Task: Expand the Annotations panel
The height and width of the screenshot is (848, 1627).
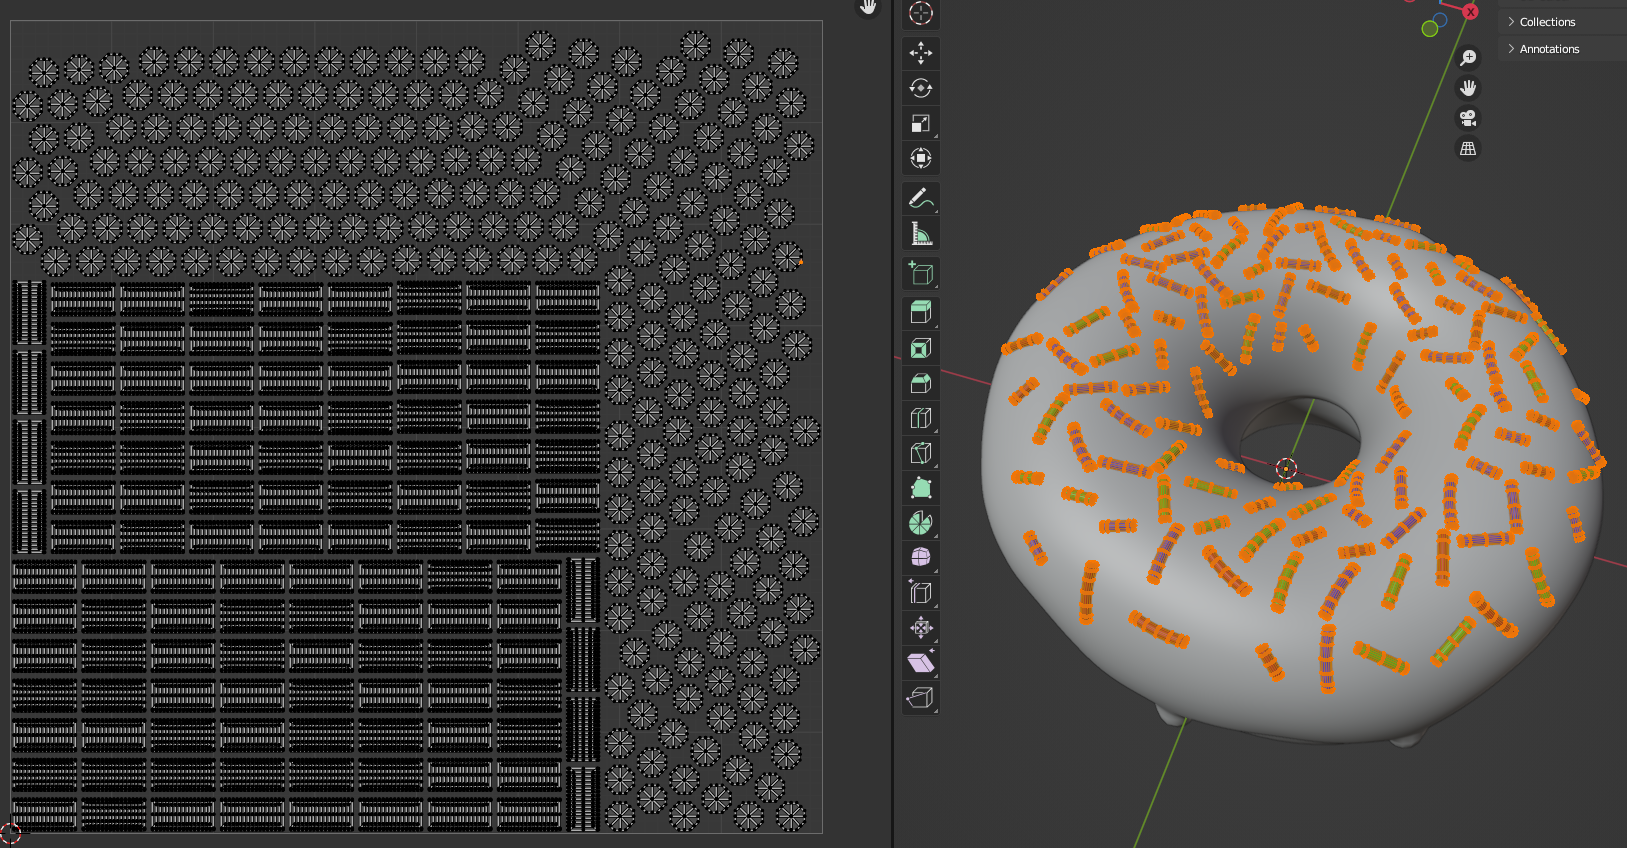Action: (x=1548, y=49)
